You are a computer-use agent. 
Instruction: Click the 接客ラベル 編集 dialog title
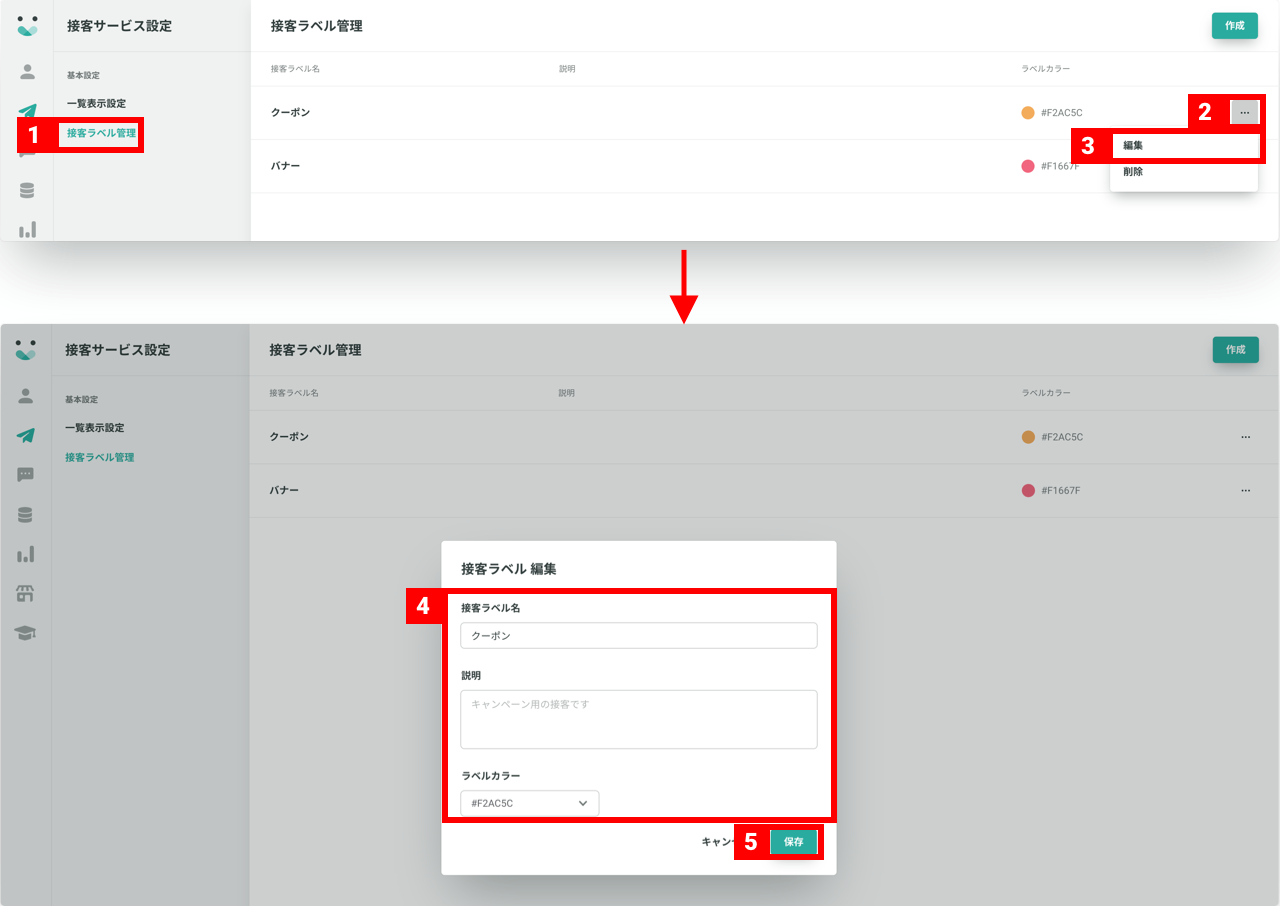click(509, 569)
